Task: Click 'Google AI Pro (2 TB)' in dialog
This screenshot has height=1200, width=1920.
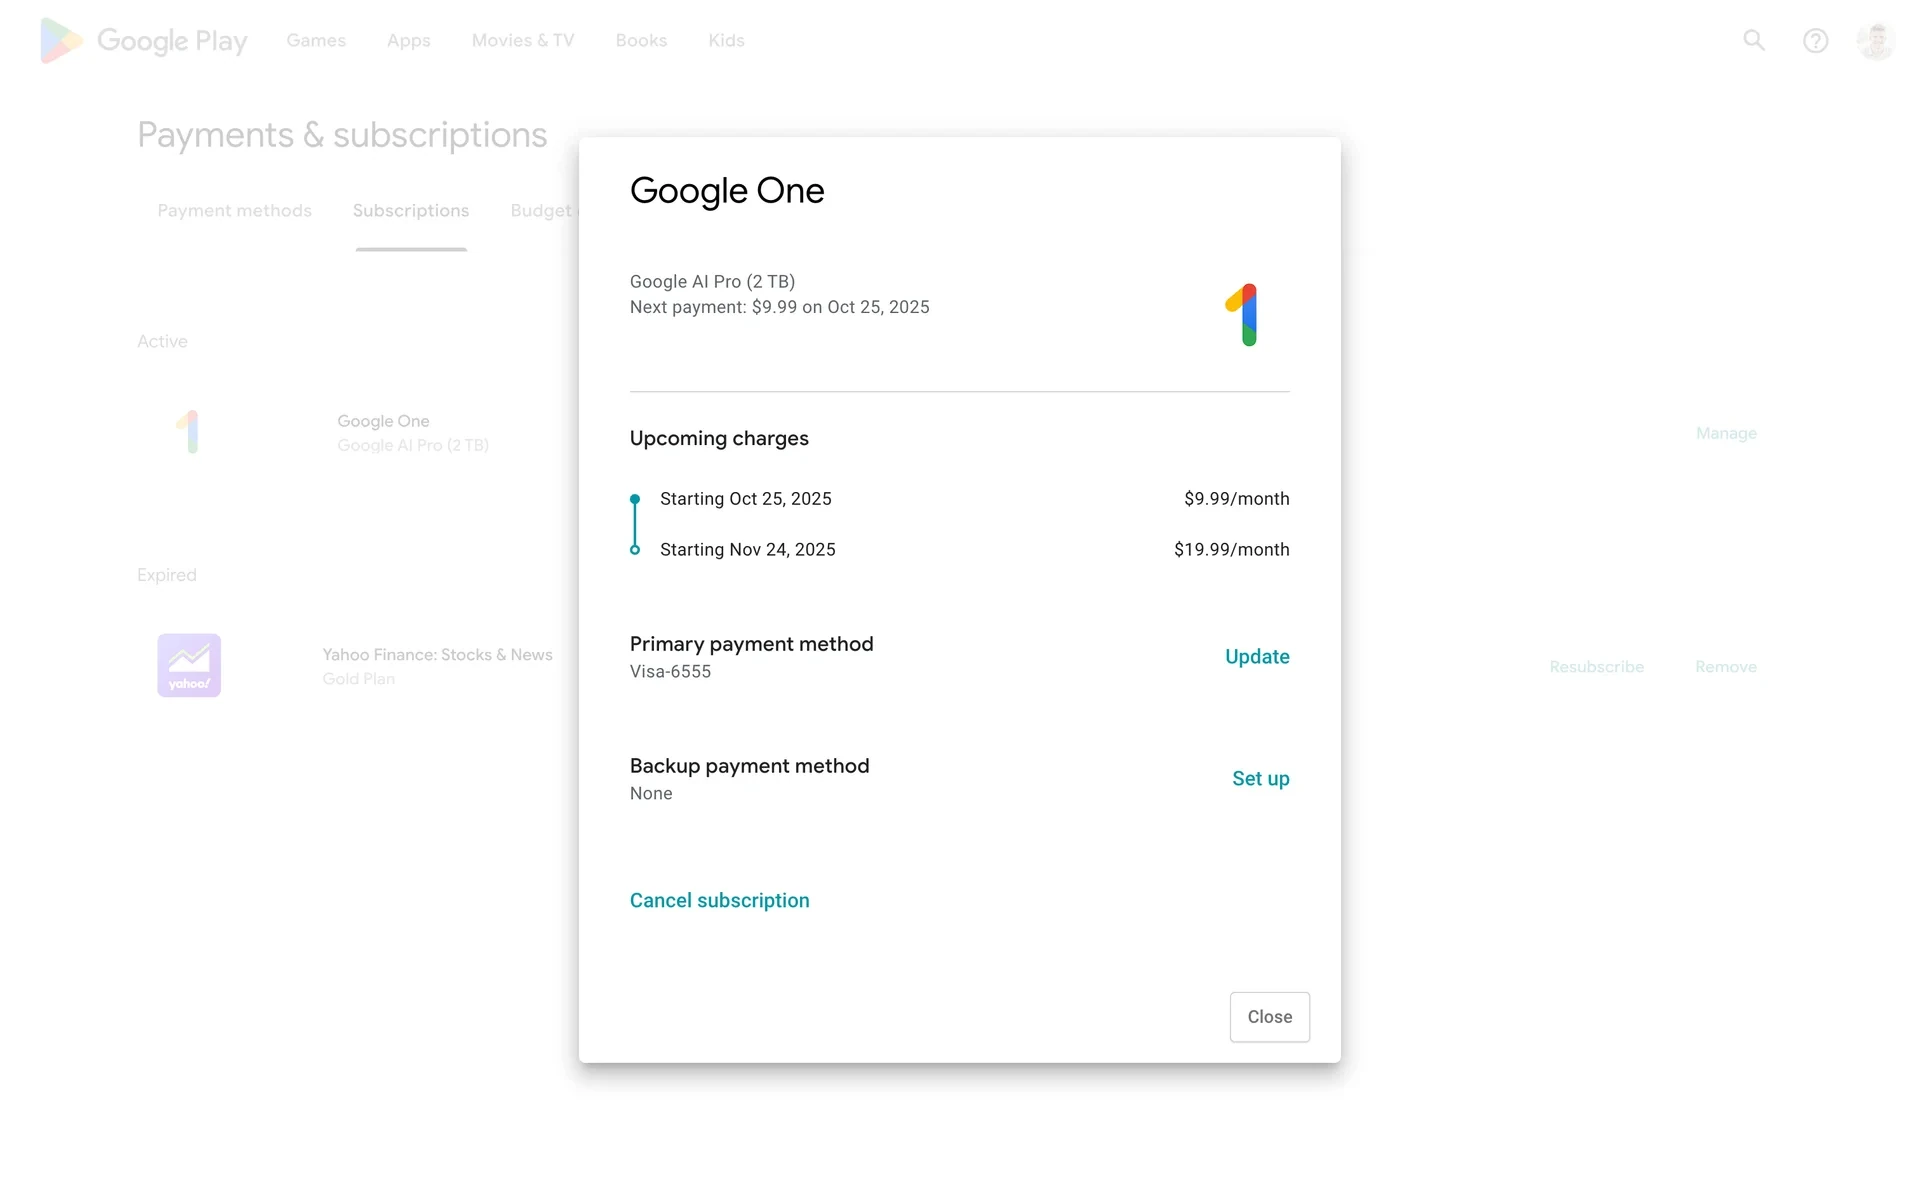Action: point(713,282)
